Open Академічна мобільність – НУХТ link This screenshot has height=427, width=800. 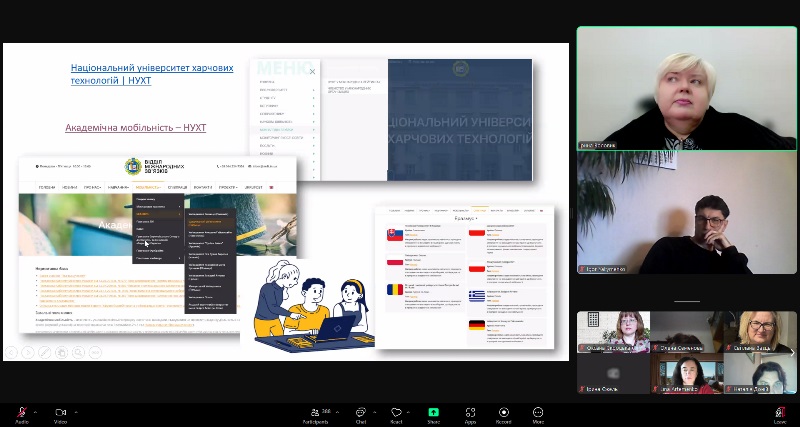pos(136,128)
